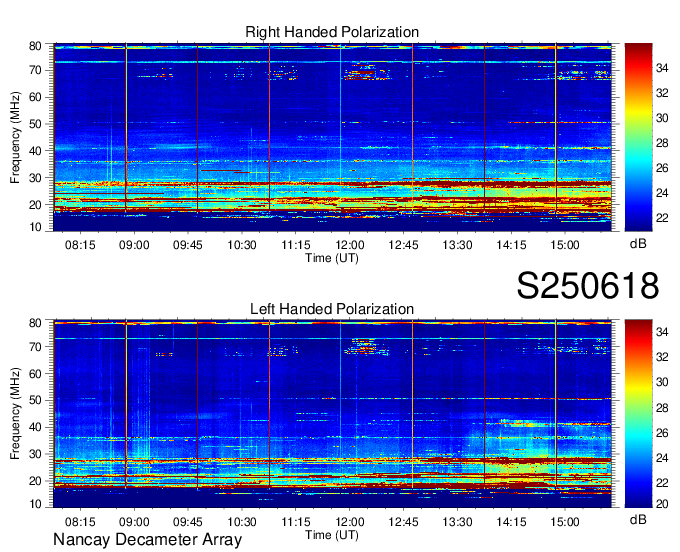Click the 12:00 tick label on top plot
Viewport: 680px width, 552px height.
point(350,245)
